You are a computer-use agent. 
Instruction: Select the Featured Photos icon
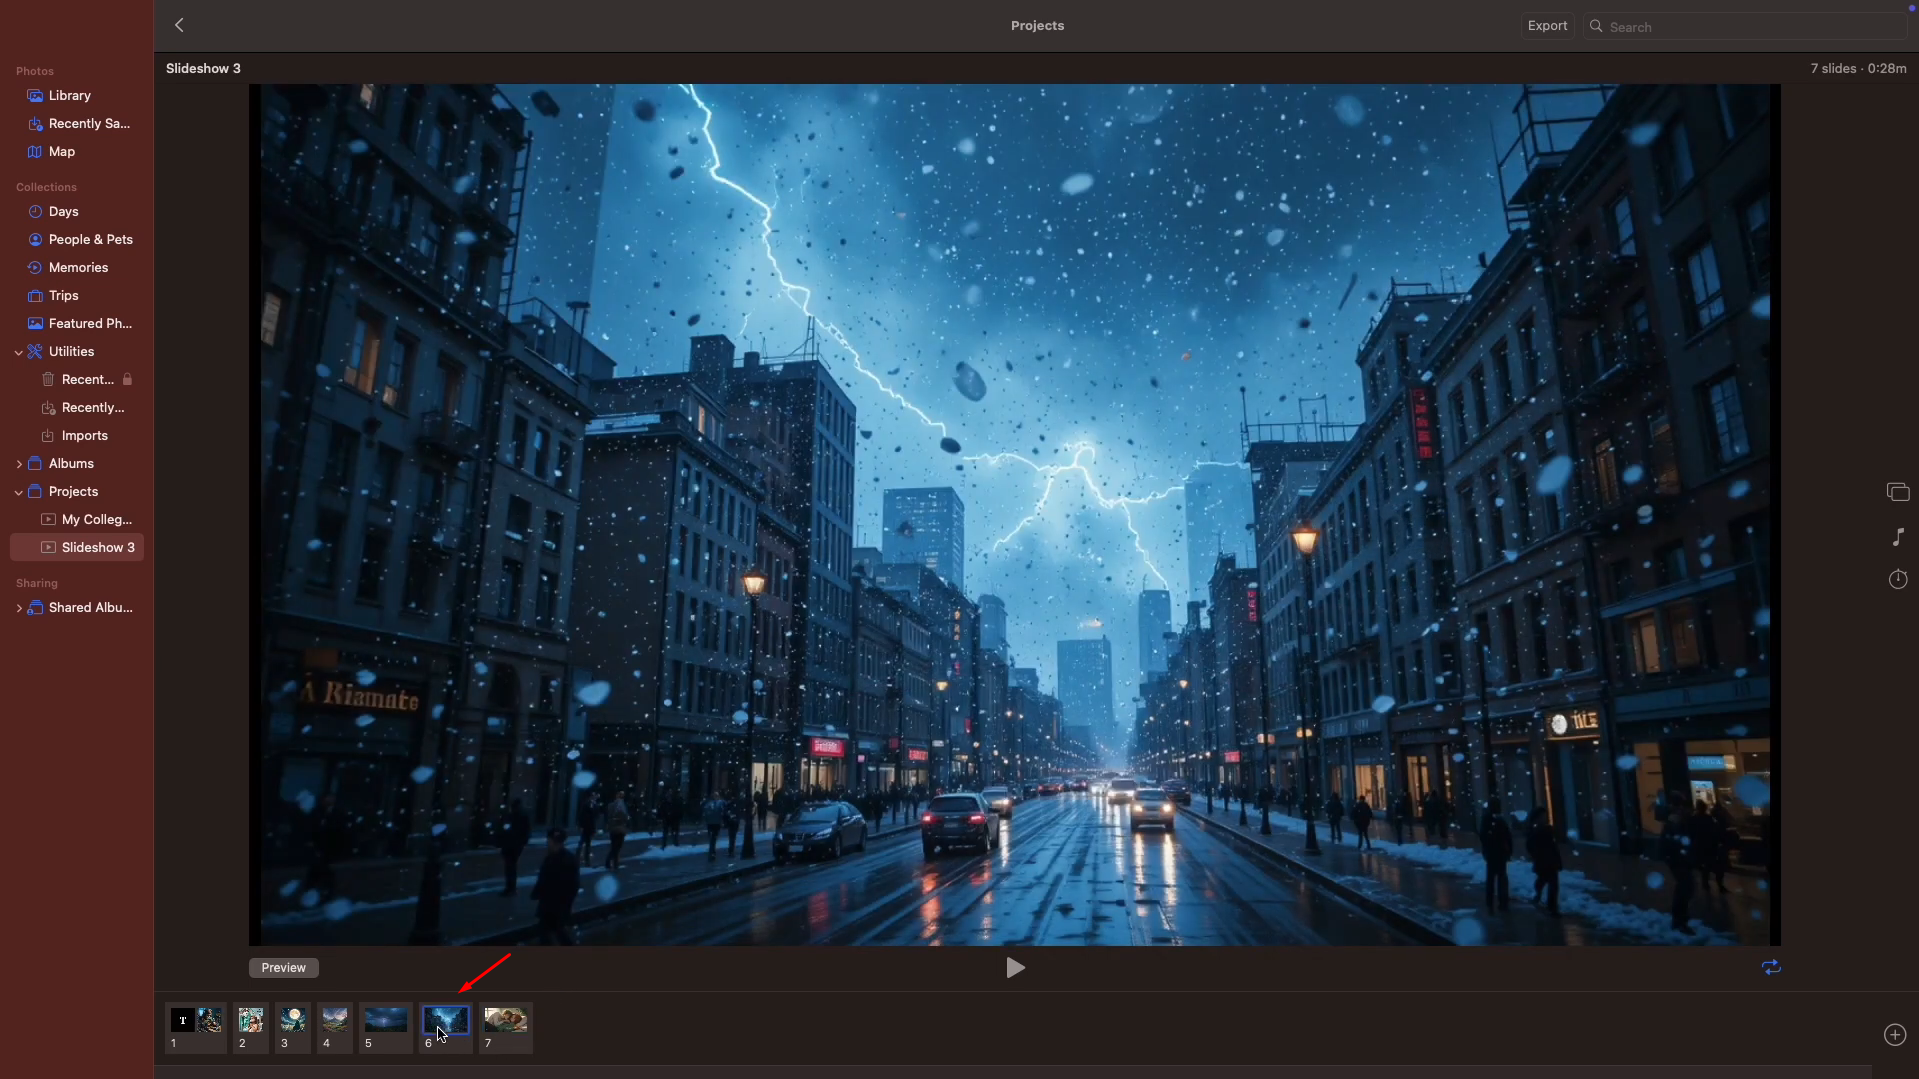(35, 324)
